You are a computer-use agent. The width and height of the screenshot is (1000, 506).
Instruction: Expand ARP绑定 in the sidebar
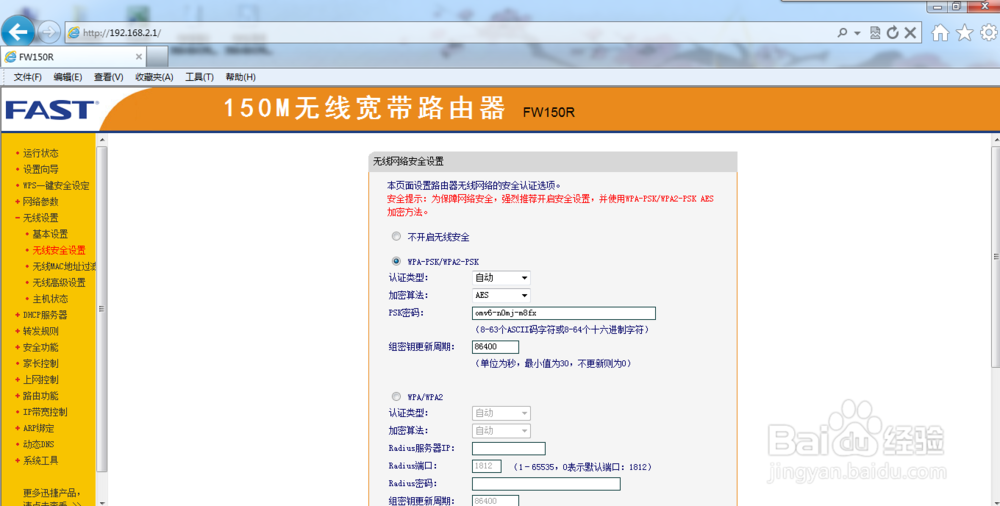(38, 428)
